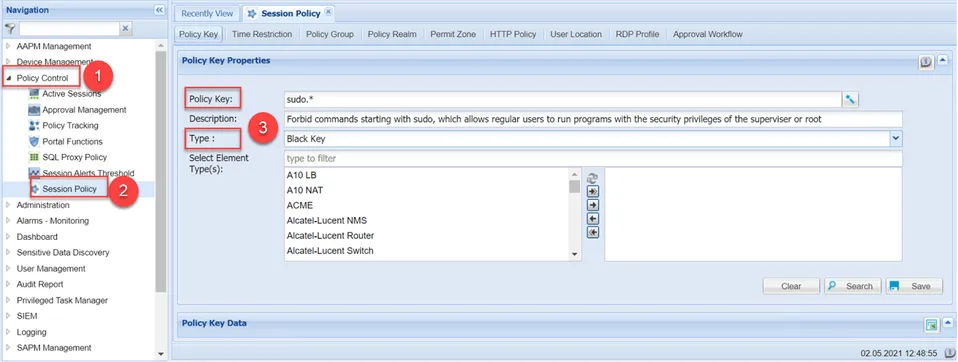Move all element types right with double arrow

point(592,192)
